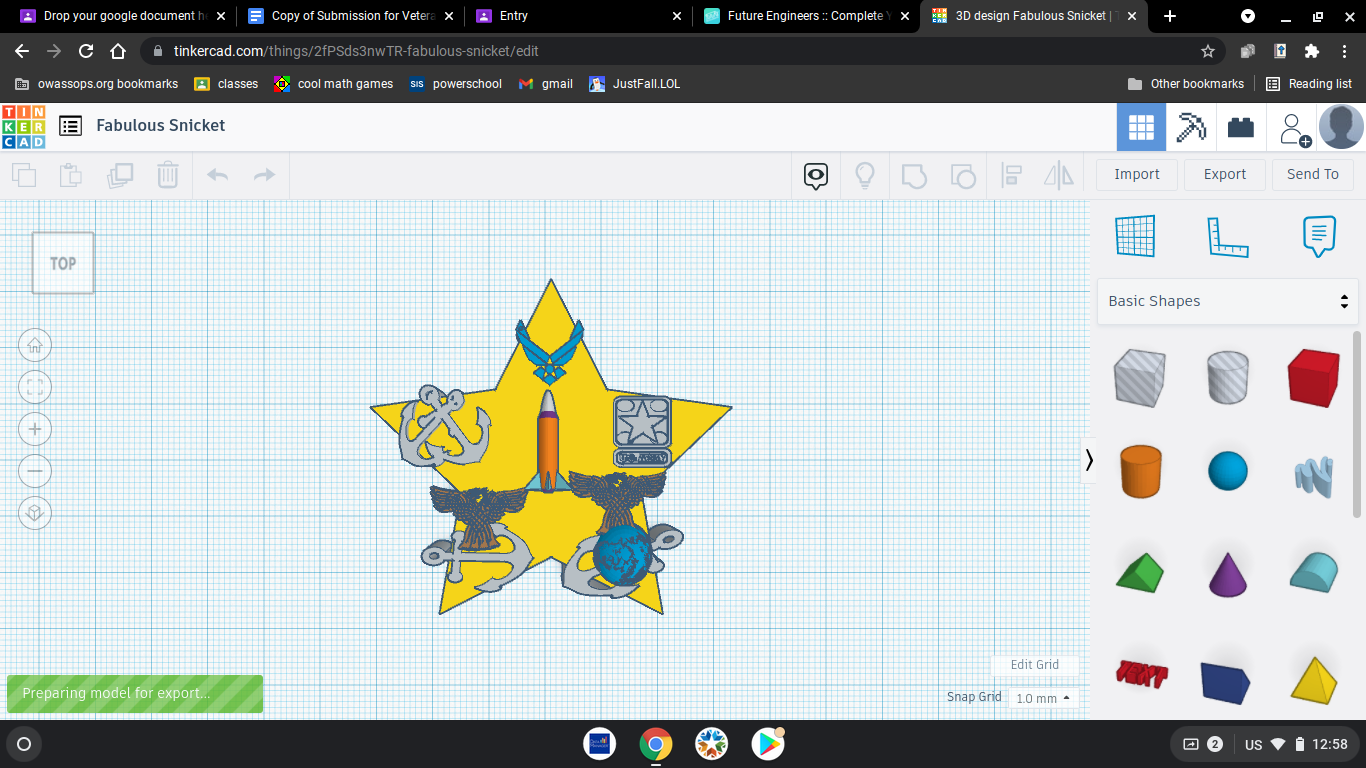
Task: Toggle the Show all eye icon
Action: click(816, 176)
